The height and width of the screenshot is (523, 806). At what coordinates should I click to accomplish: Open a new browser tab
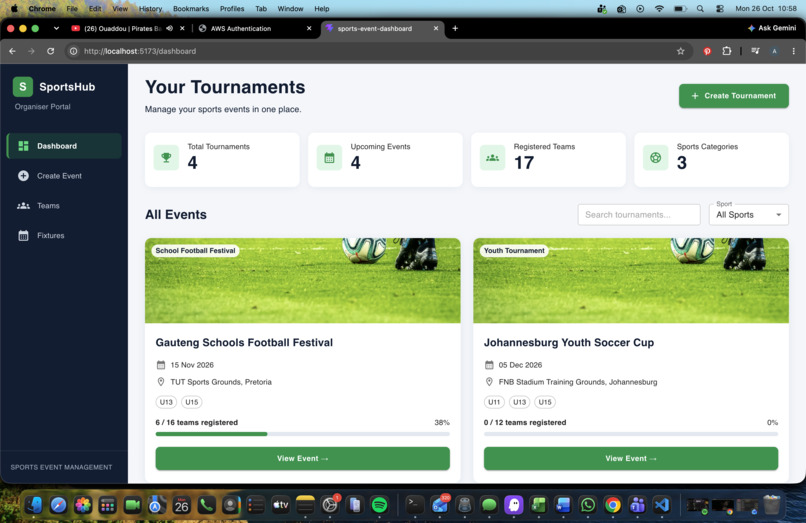tap(455, 28)
